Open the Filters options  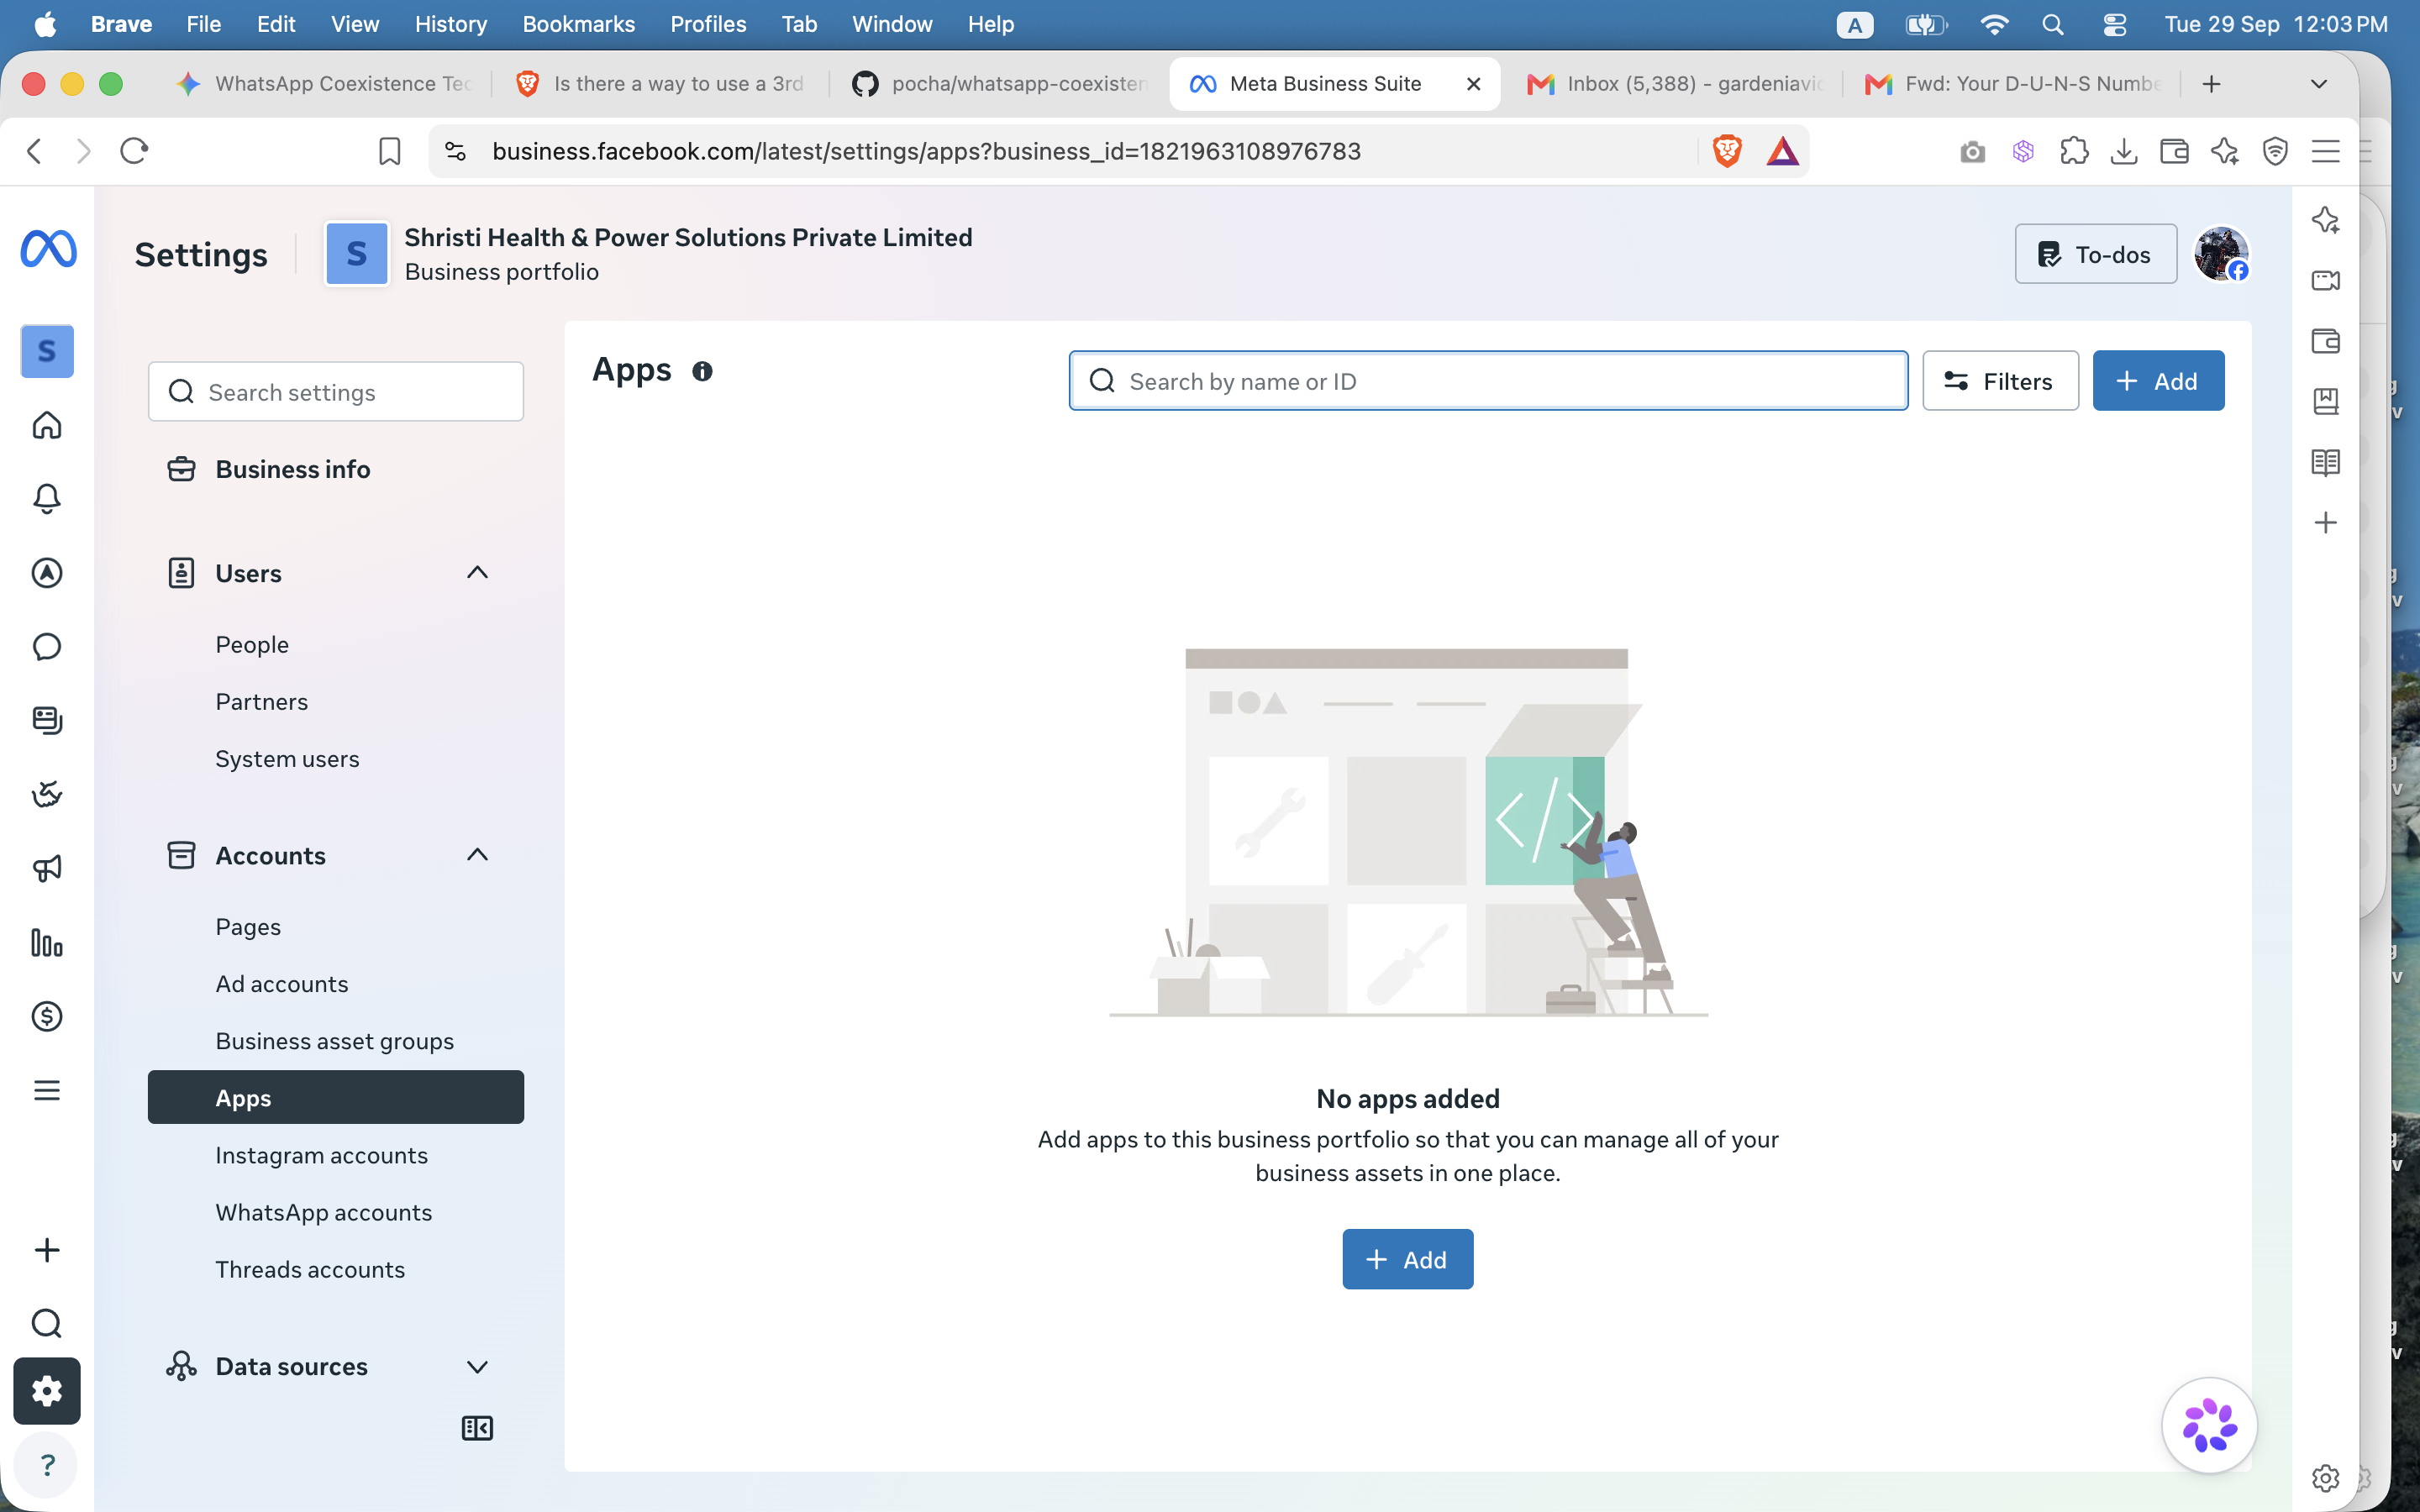(x=2000, y=381)
